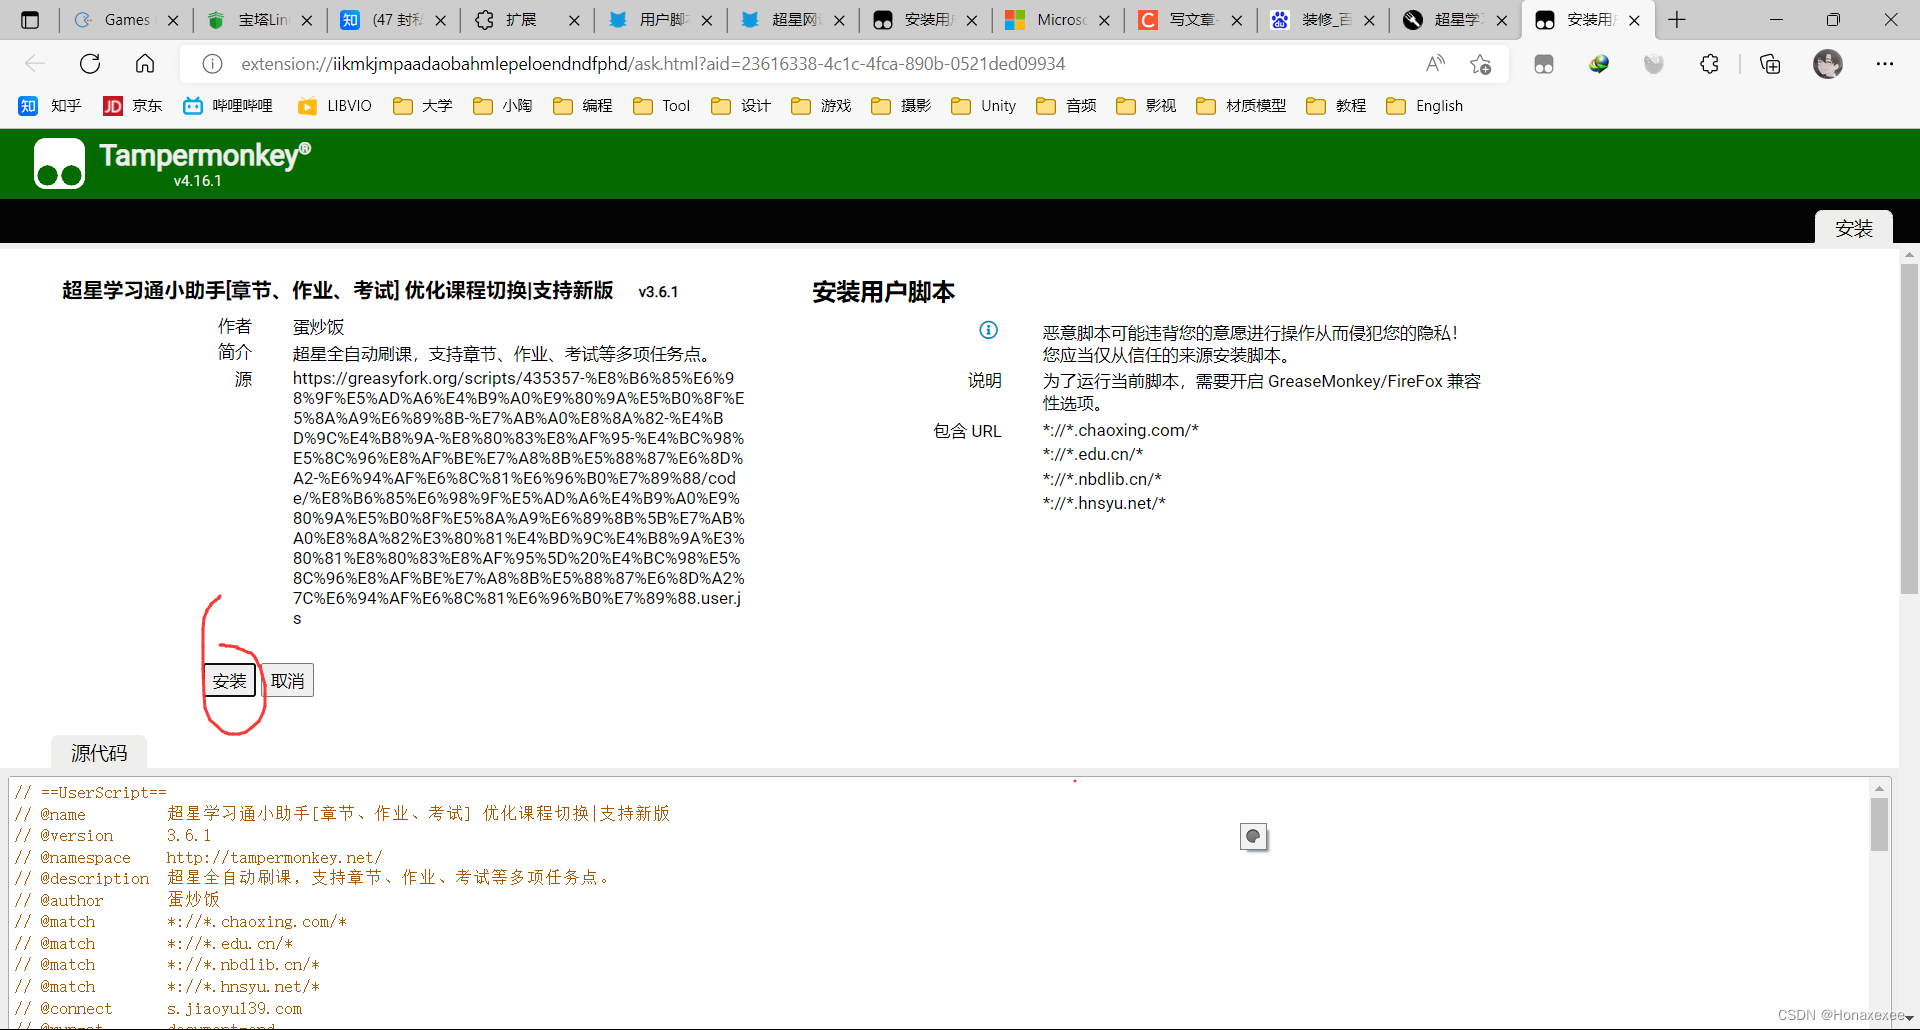This screenshot has width=1920, height=1030.
Task: Open the 教程 bookmark folder
Action: pos(1336,106)
